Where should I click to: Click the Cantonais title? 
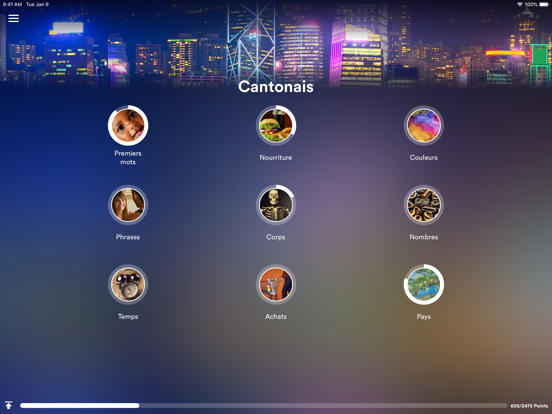coord(276,87)
